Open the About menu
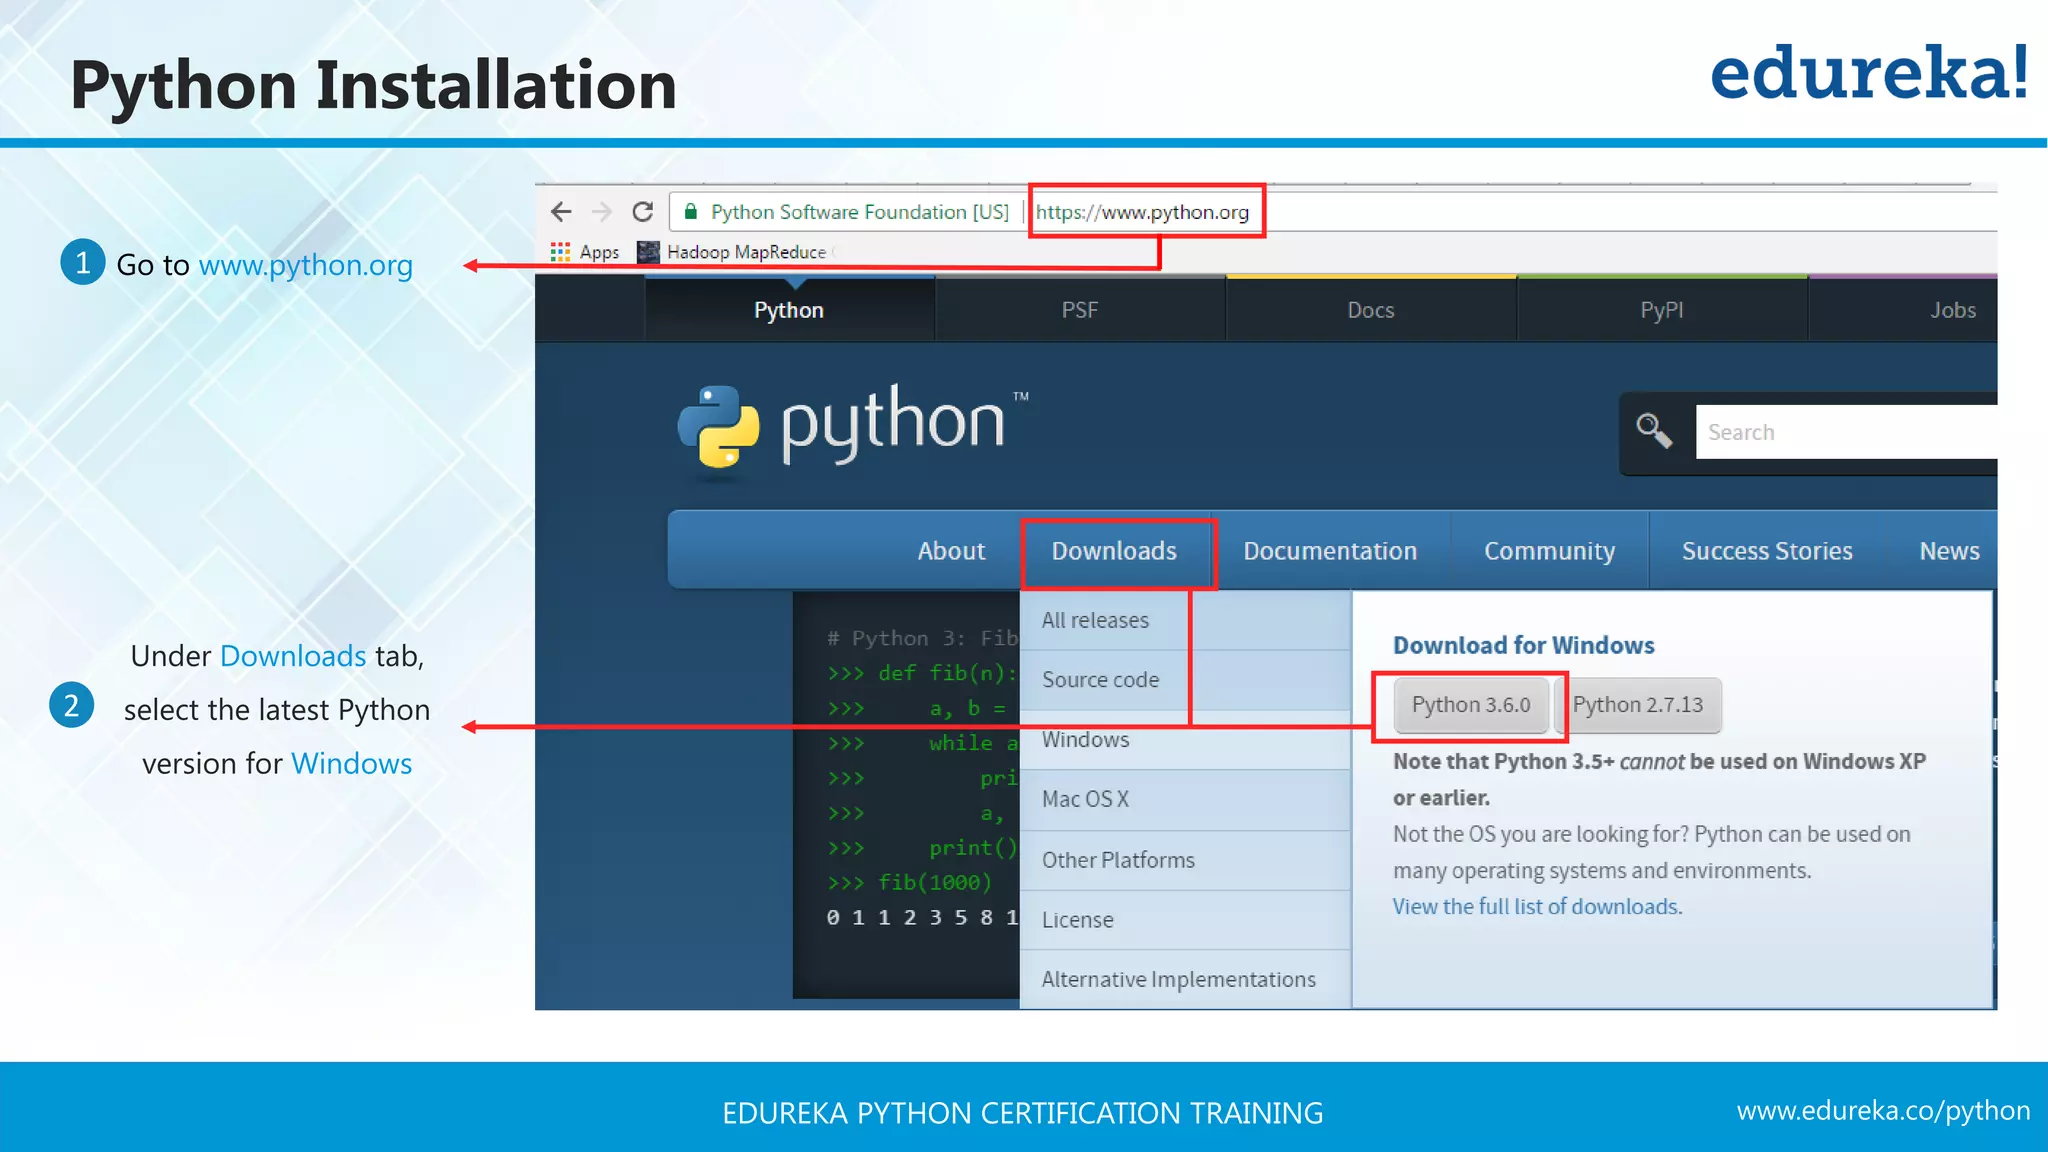This screenshot has height=1152, width=2048. (x=951, y=551)
